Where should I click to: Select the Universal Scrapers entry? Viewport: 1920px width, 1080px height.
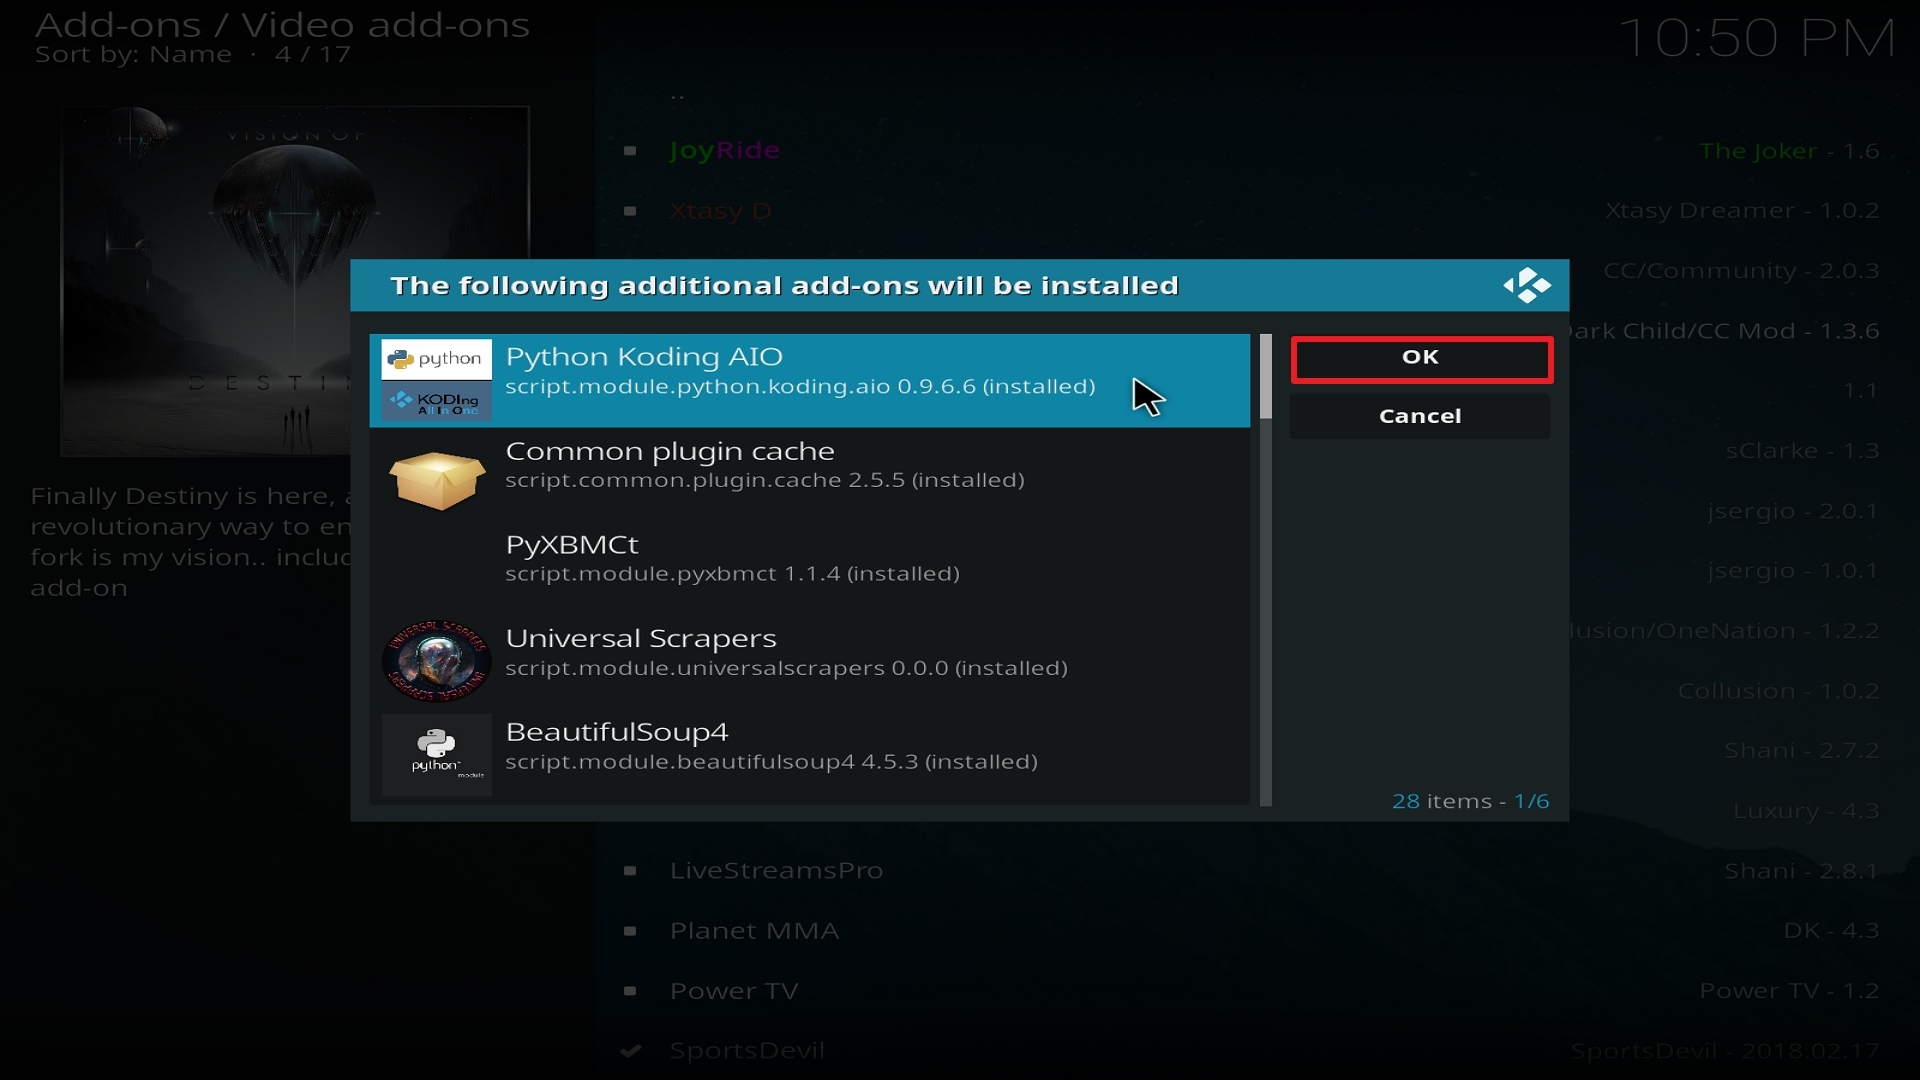click(810, 662)
